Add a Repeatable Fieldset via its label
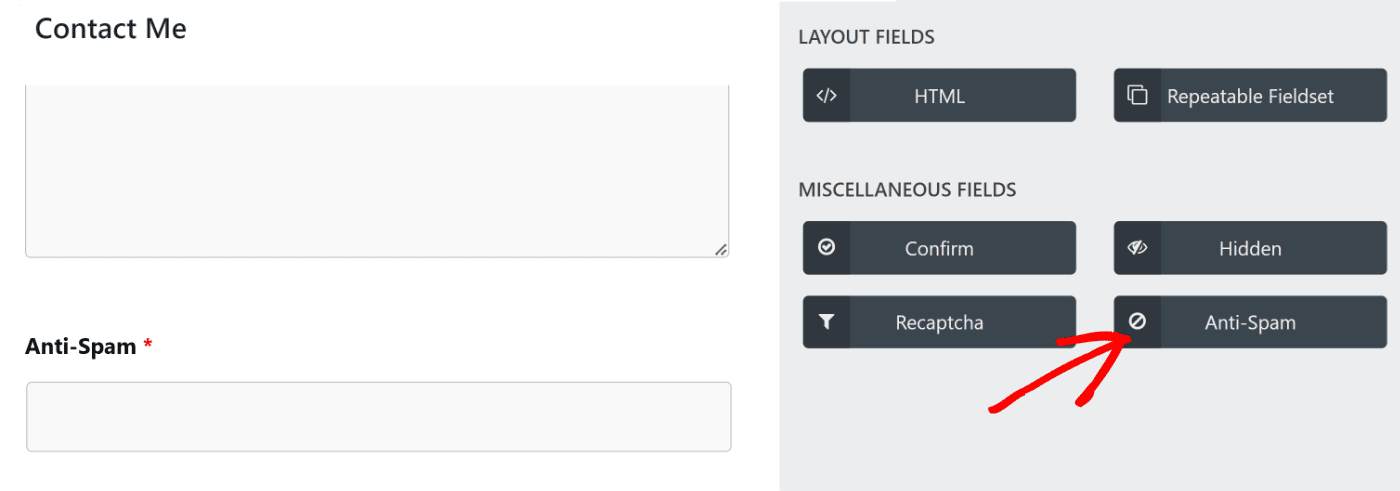Screen dimensions: 1400x491 click(1250, 96)
